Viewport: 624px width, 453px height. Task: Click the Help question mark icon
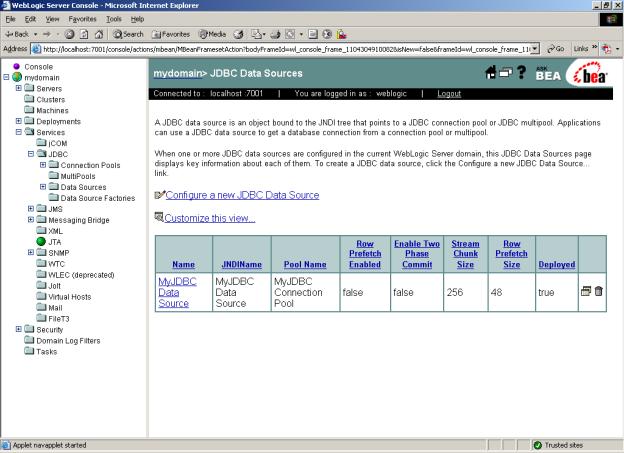pyautogui.click(x=521, y=72)
